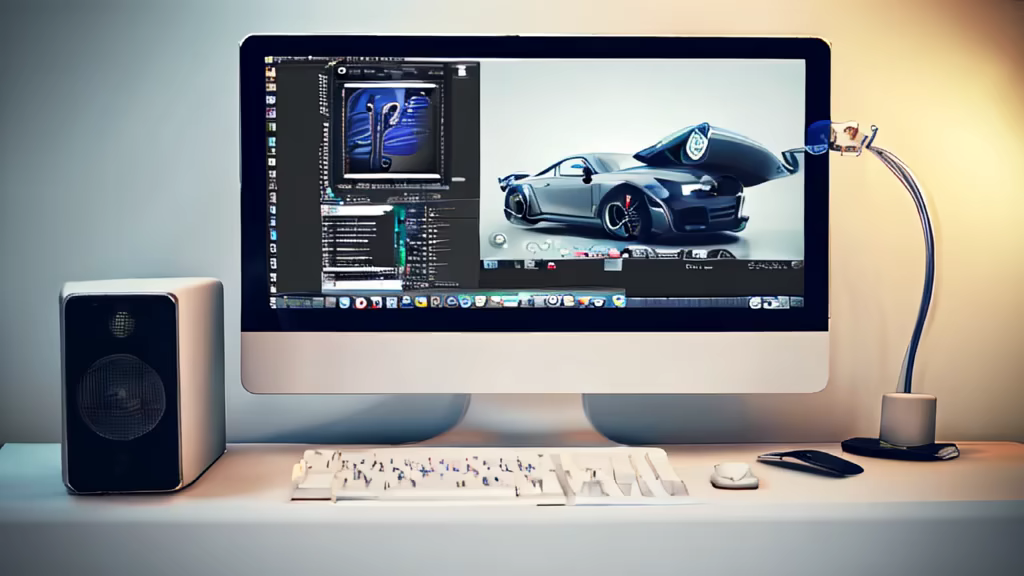Click the round dial icon below the car's rear
This screenshot has height=576, width=1024.
499,240
